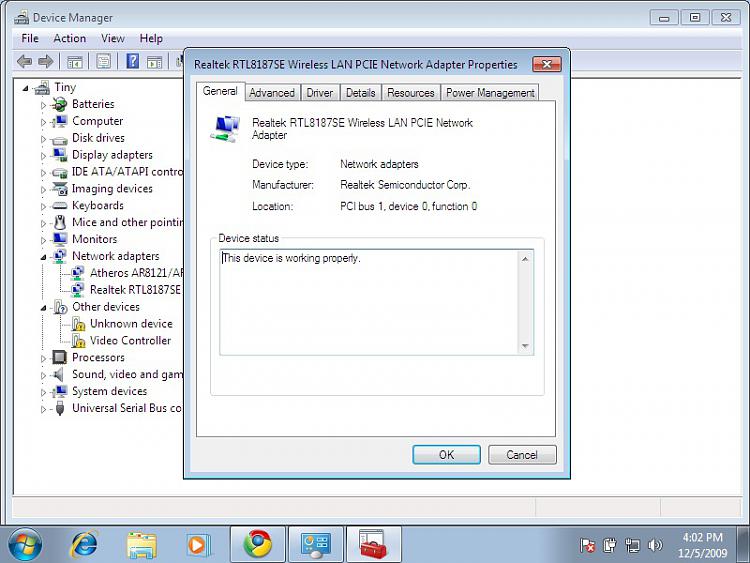750x563 pixels.
Task: Select the Disk drives icon
Action: tap(60, 139)
